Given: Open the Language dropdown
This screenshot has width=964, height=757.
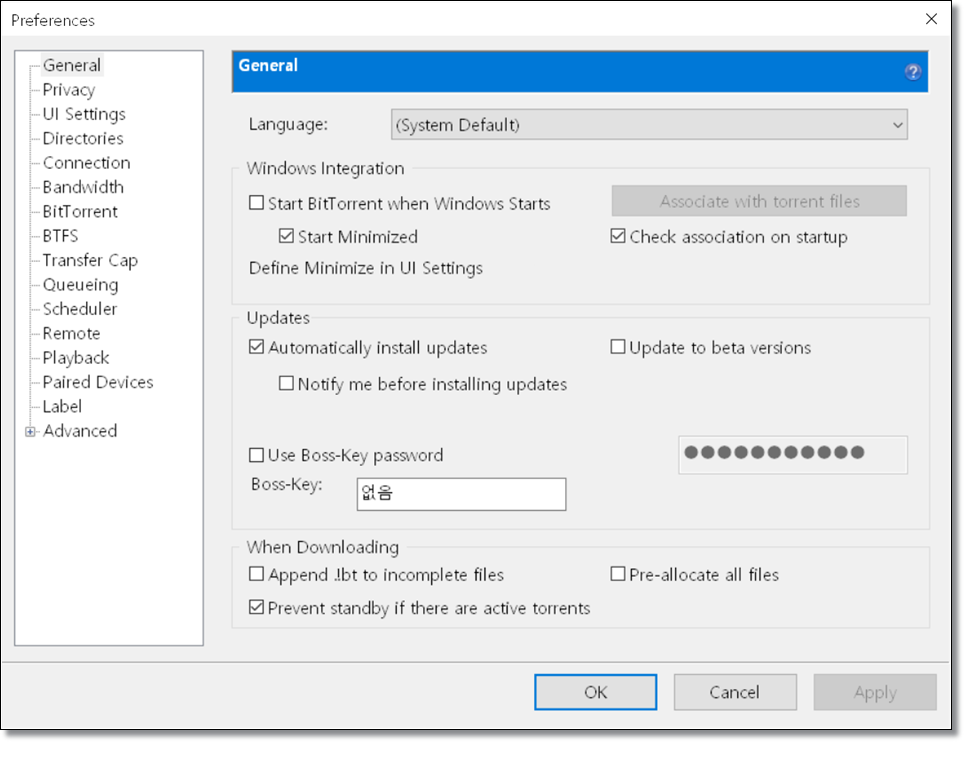Looking at the screenshot, I should coord(649,125).
